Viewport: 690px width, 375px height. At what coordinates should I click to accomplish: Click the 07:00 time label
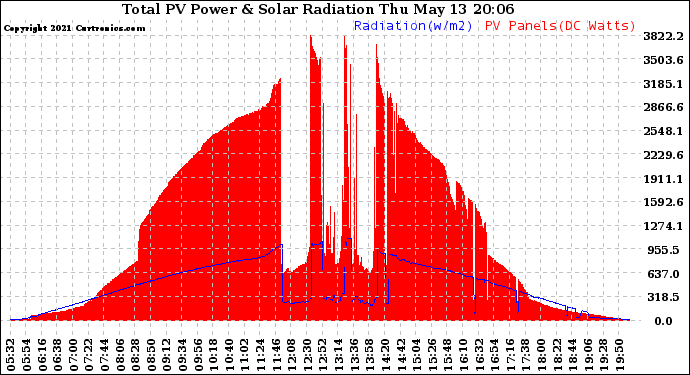point(73,355)
